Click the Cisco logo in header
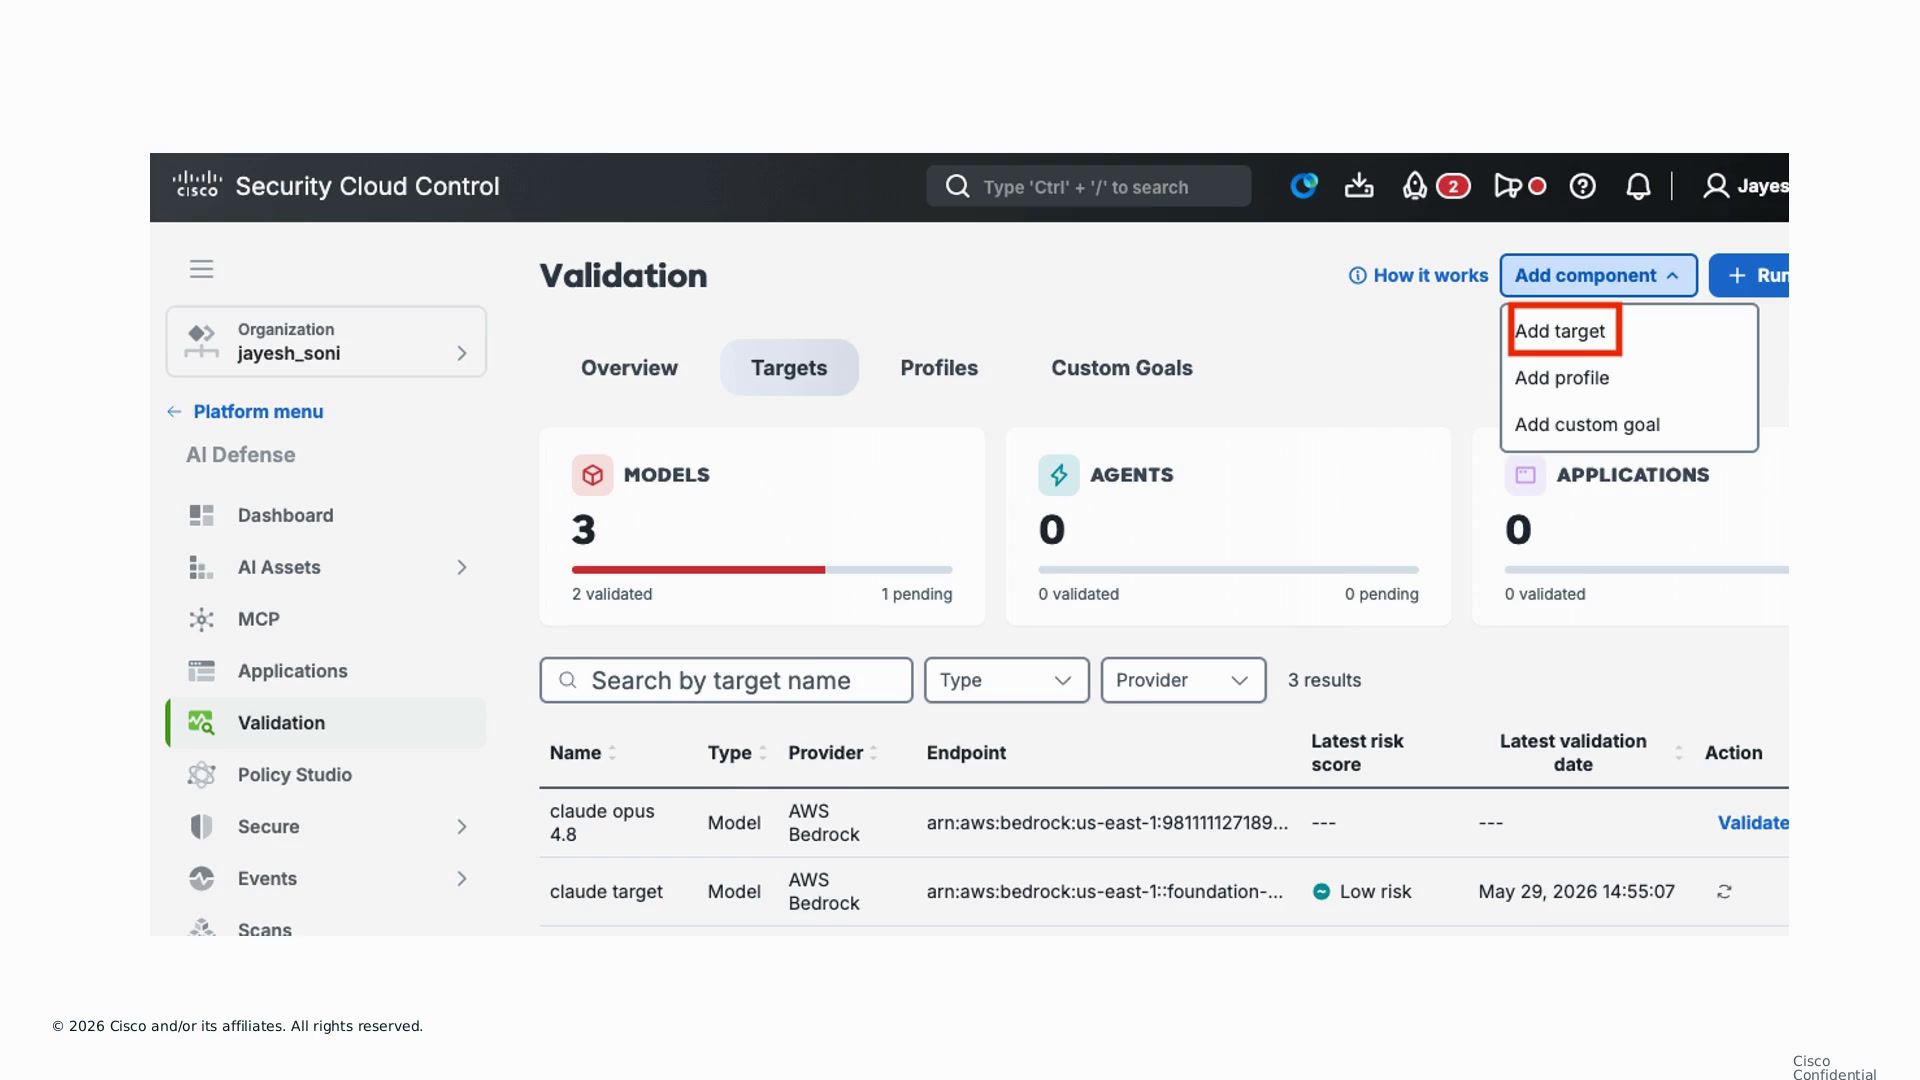 pos(196,185)
